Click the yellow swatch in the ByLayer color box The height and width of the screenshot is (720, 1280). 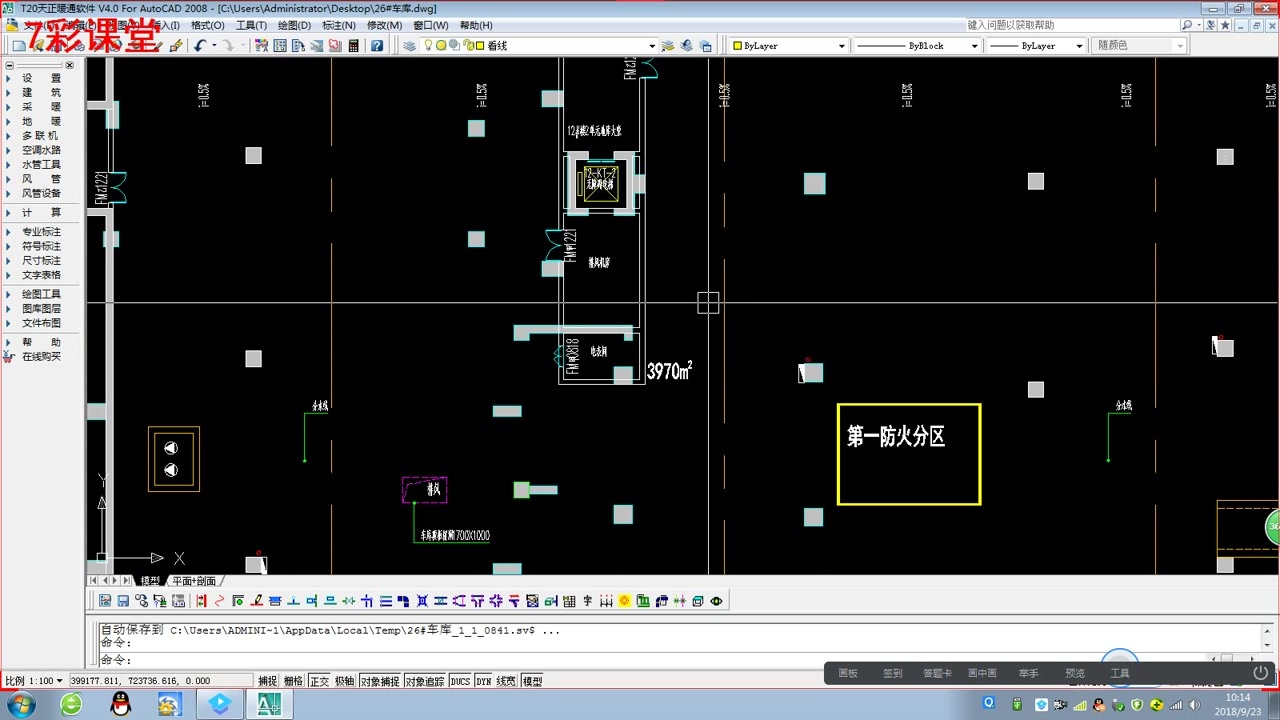tap(737, 46)
